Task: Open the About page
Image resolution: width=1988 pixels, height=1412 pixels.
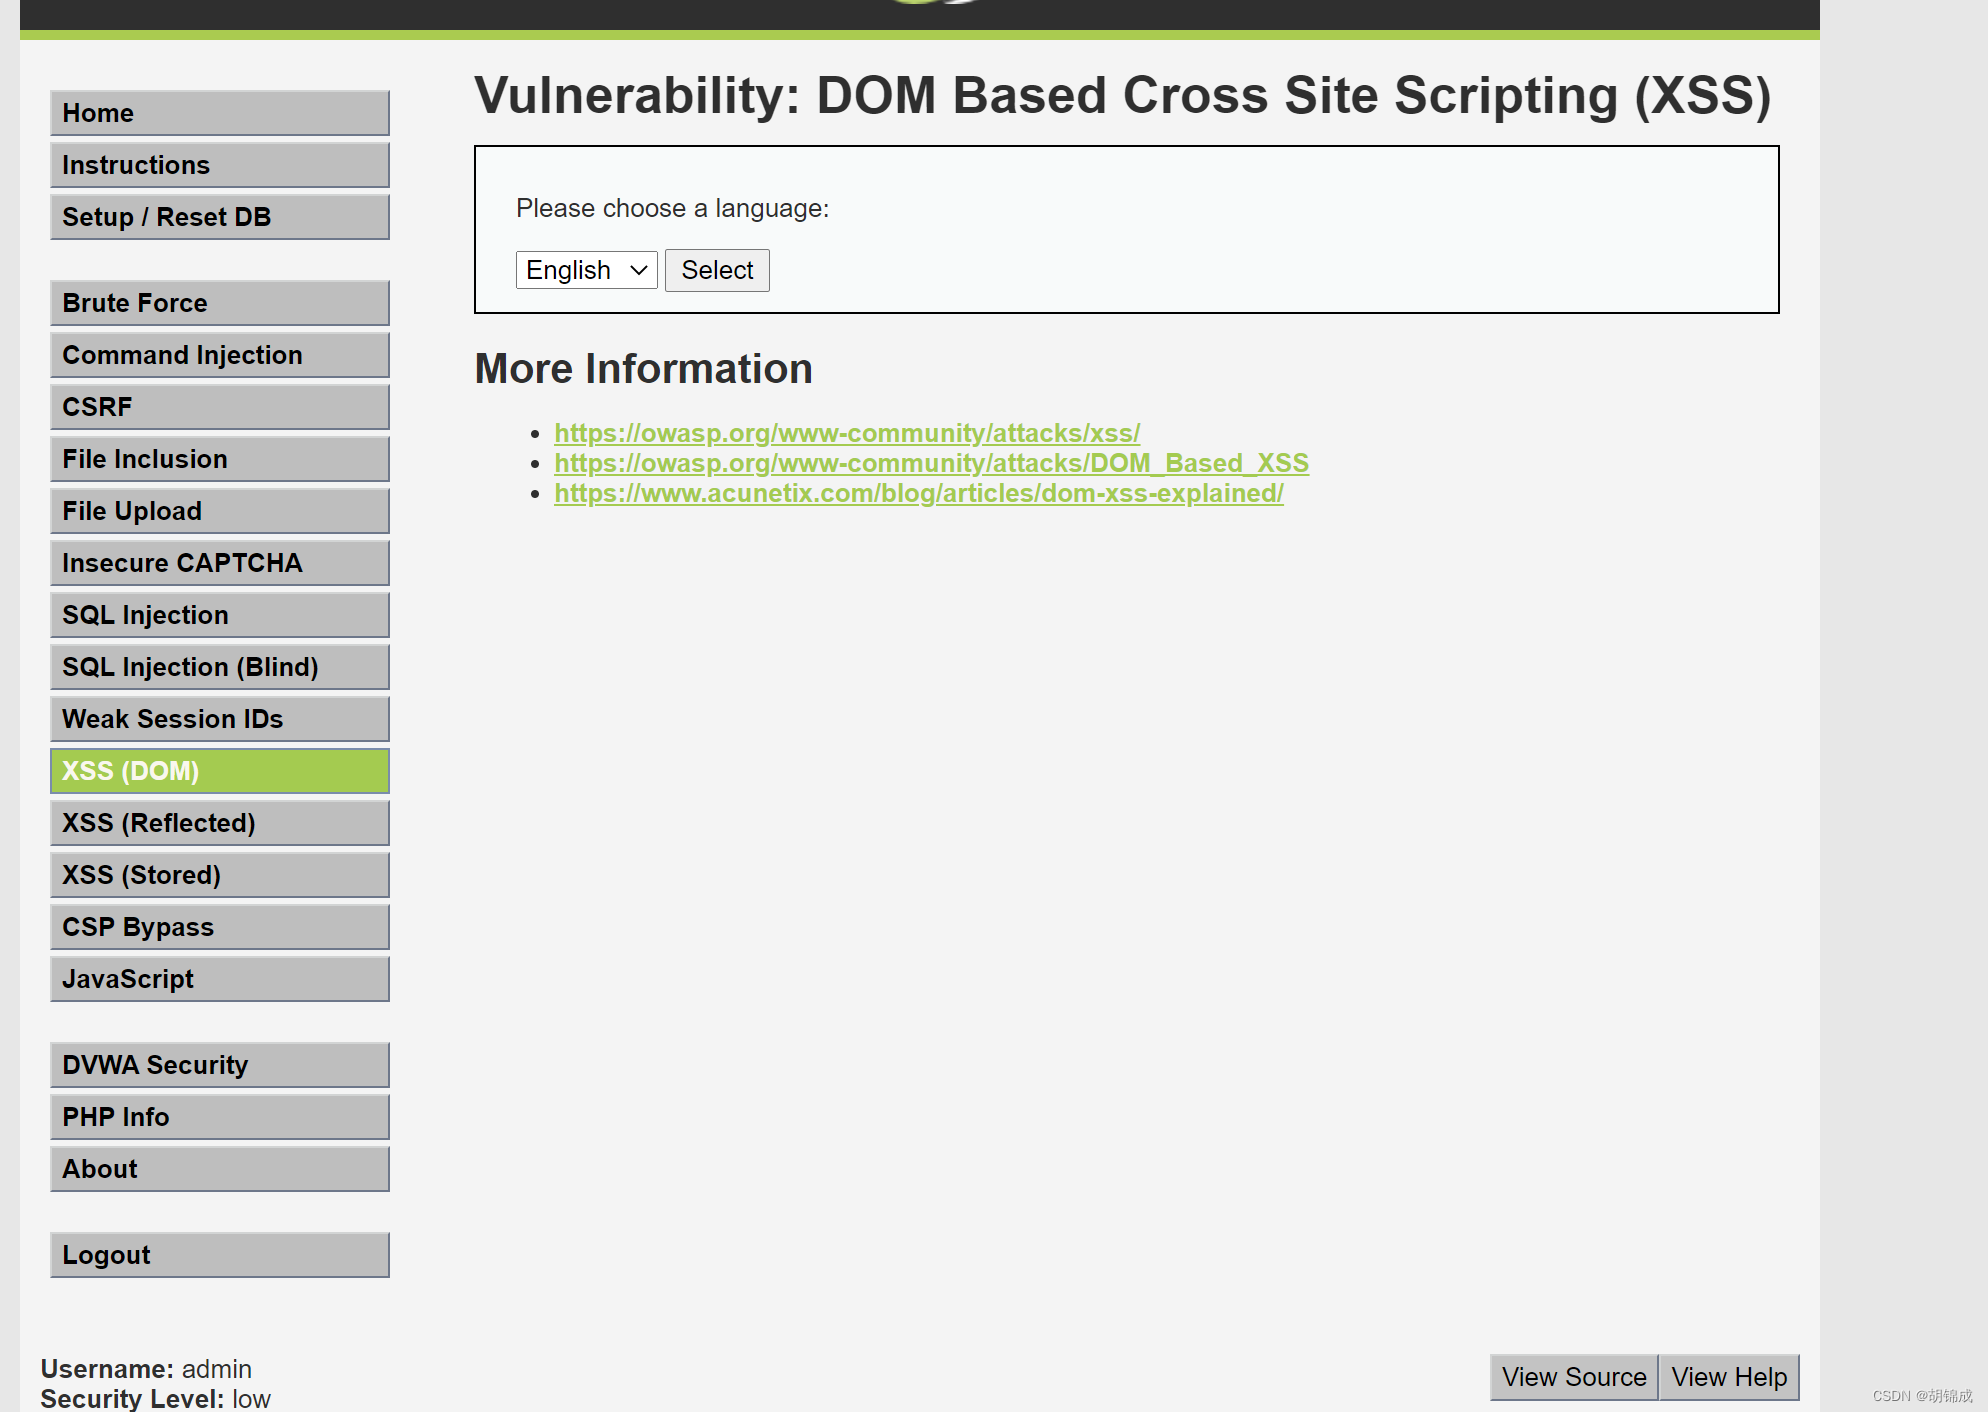Action: [220, 1169]
